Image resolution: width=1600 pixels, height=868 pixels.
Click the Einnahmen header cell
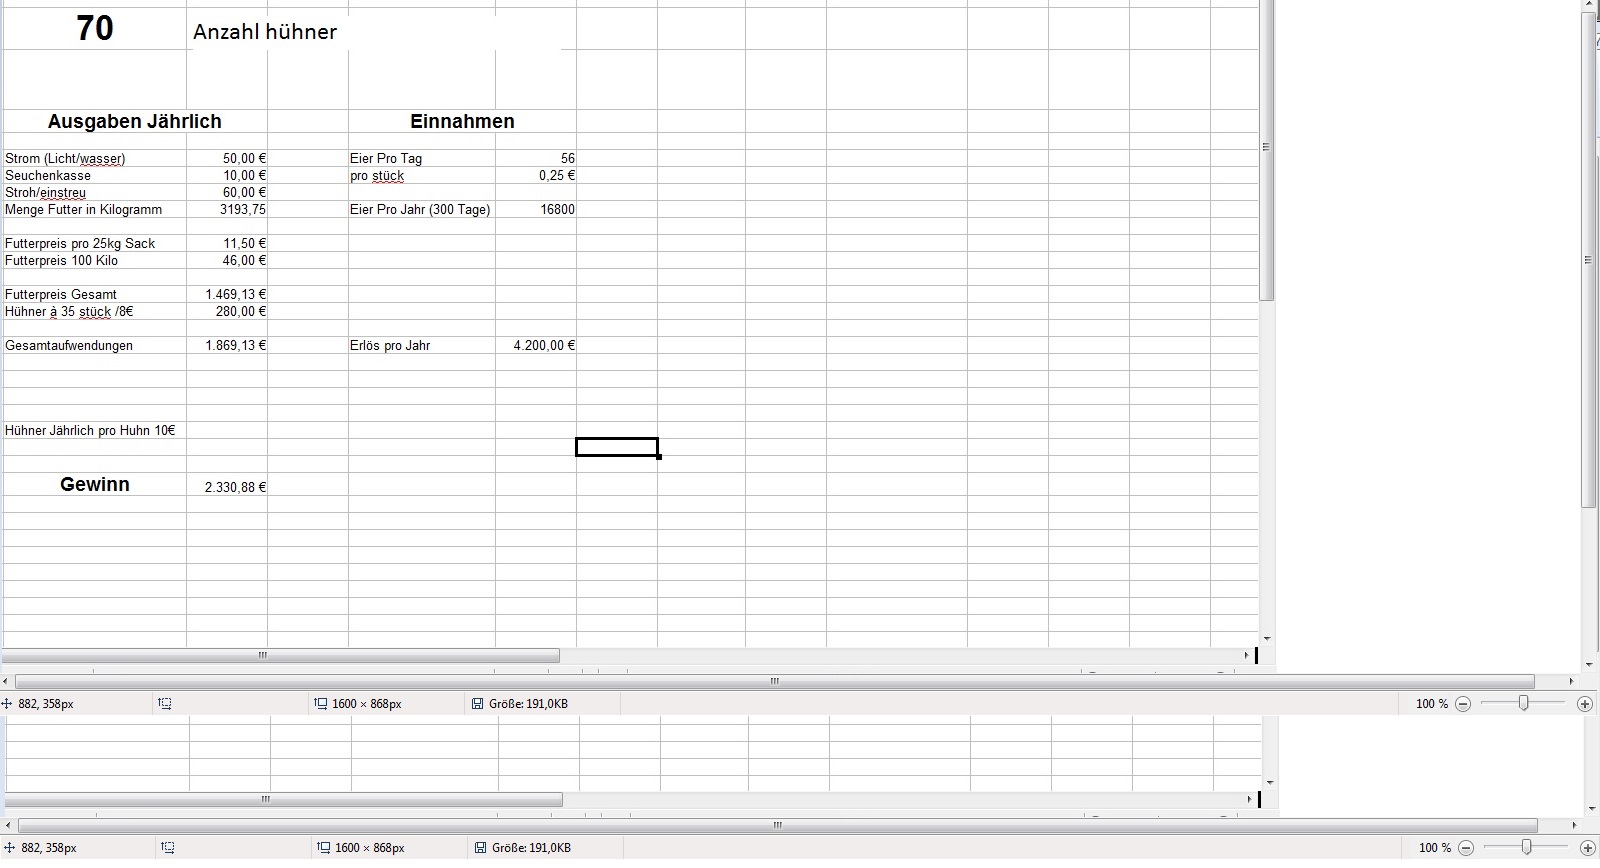462,121
